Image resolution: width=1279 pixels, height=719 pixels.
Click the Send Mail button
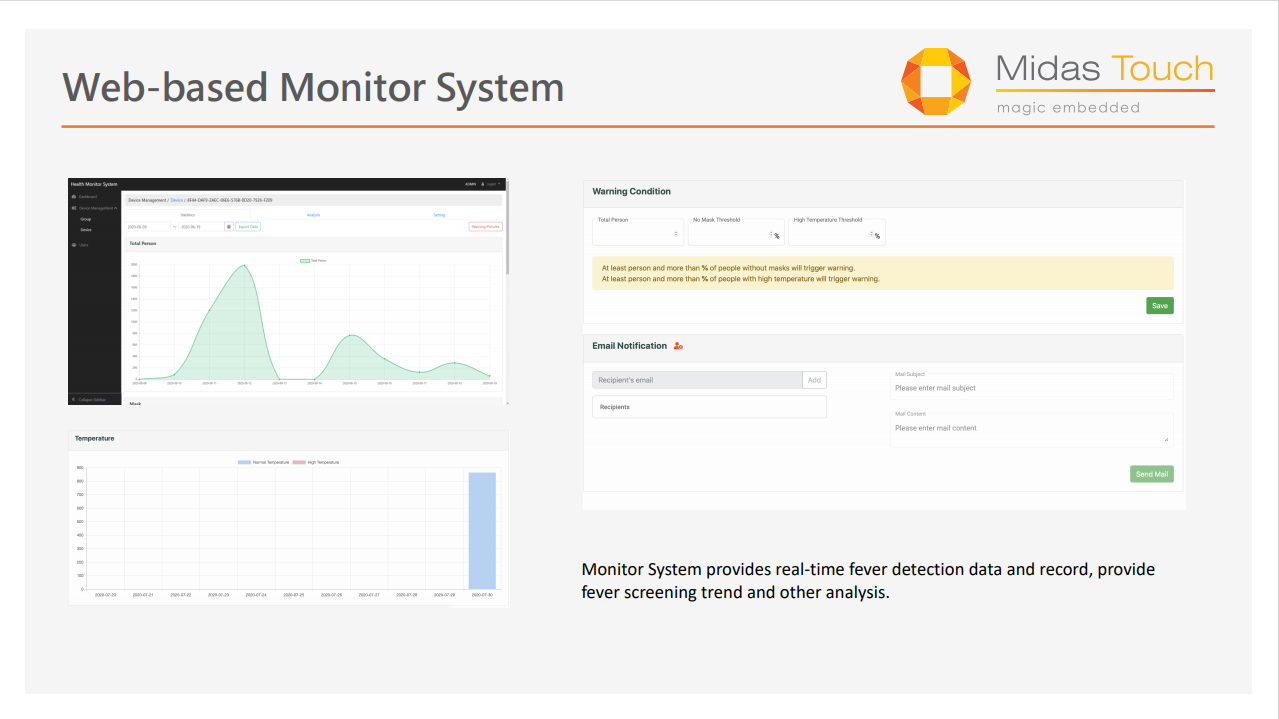click(x=1151, y=474)
